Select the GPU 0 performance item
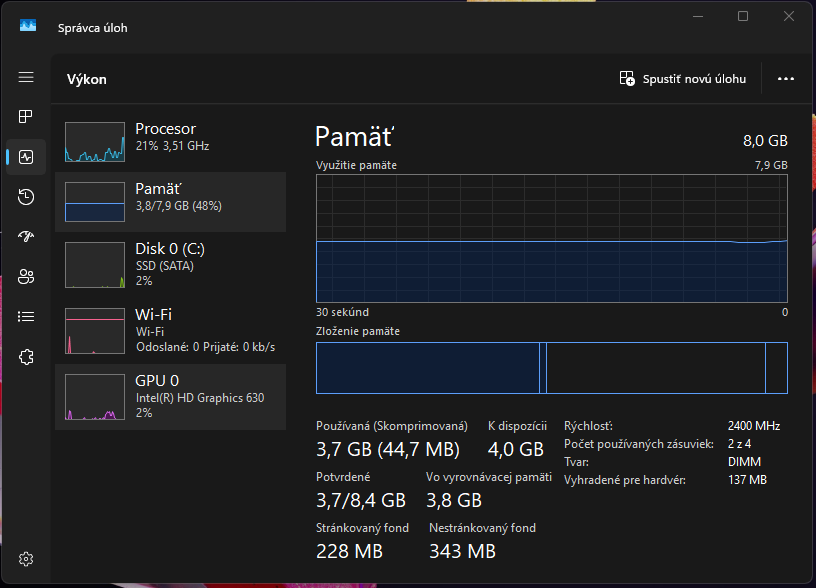Screen dimensions: 816x588 pyautogui.click(x=170, y=395)
